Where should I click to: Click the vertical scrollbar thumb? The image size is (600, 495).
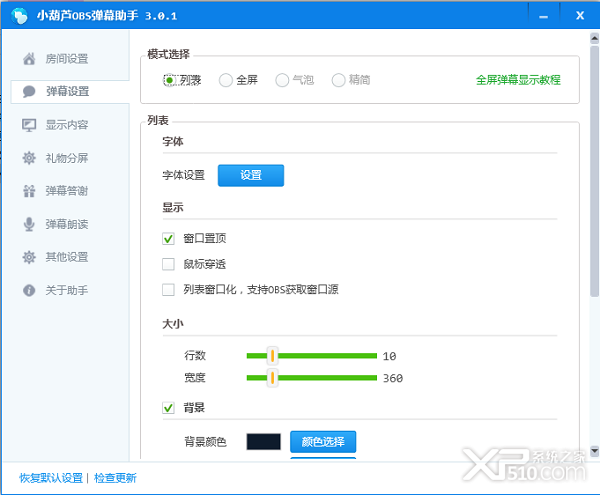click(x=594, y=171)
